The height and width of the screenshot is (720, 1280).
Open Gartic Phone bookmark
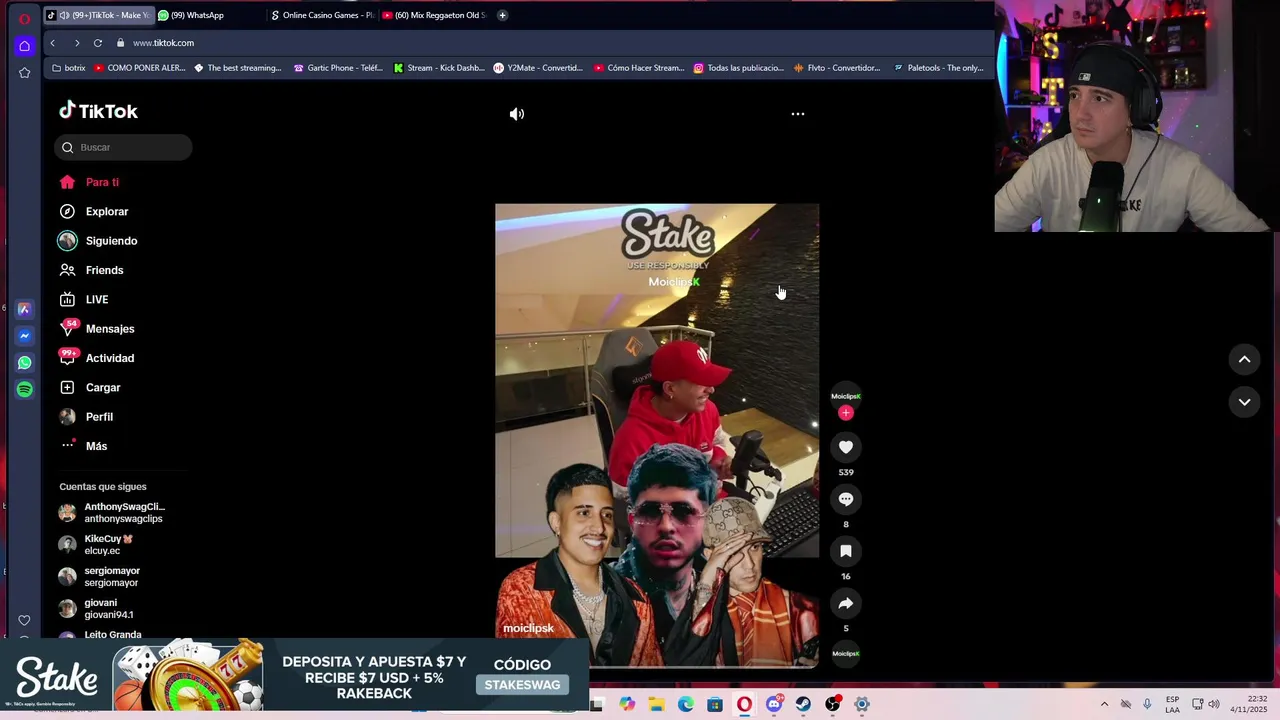[338, 68]
